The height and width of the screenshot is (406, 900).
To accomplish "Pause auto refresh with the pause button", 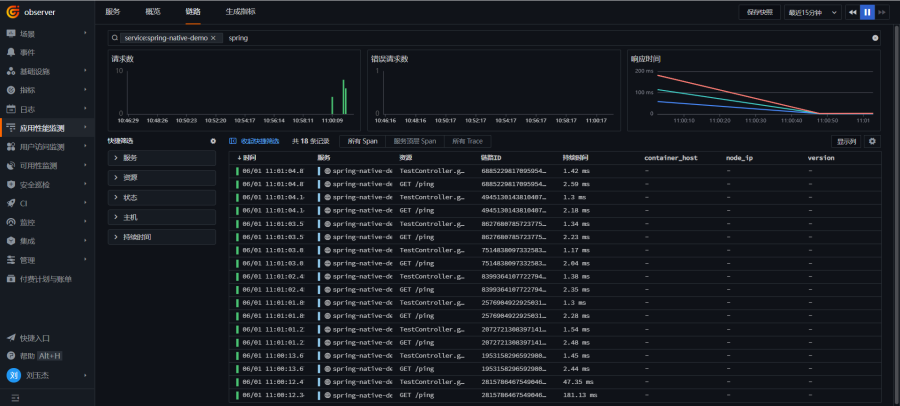I will point(867,12).
